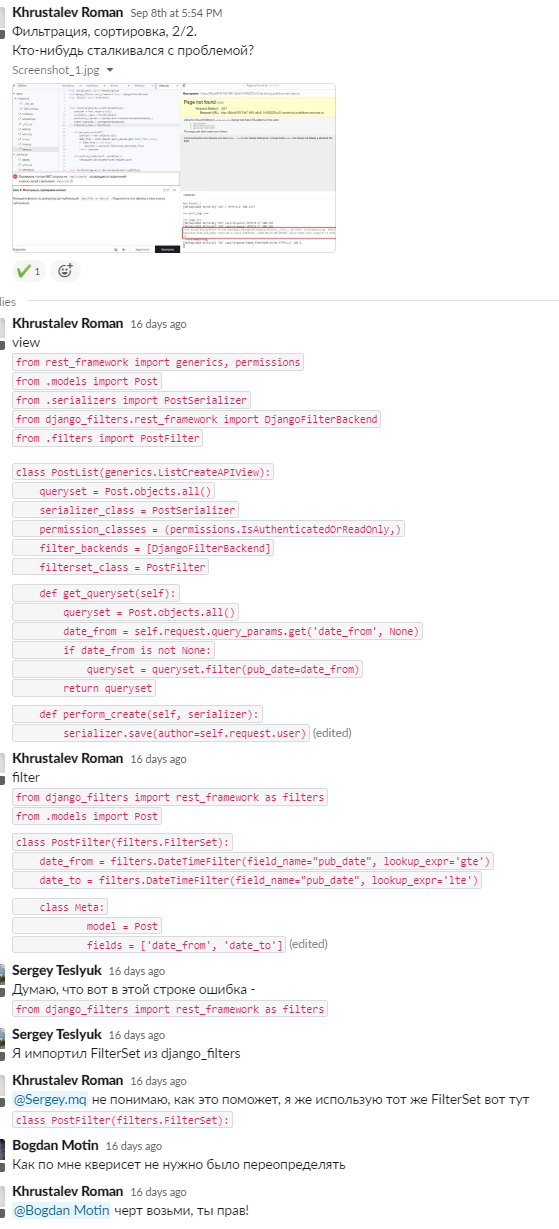Click the 'class PostList' code line
This screenshot has height=1229, width=559.
(x=144, y=472)
